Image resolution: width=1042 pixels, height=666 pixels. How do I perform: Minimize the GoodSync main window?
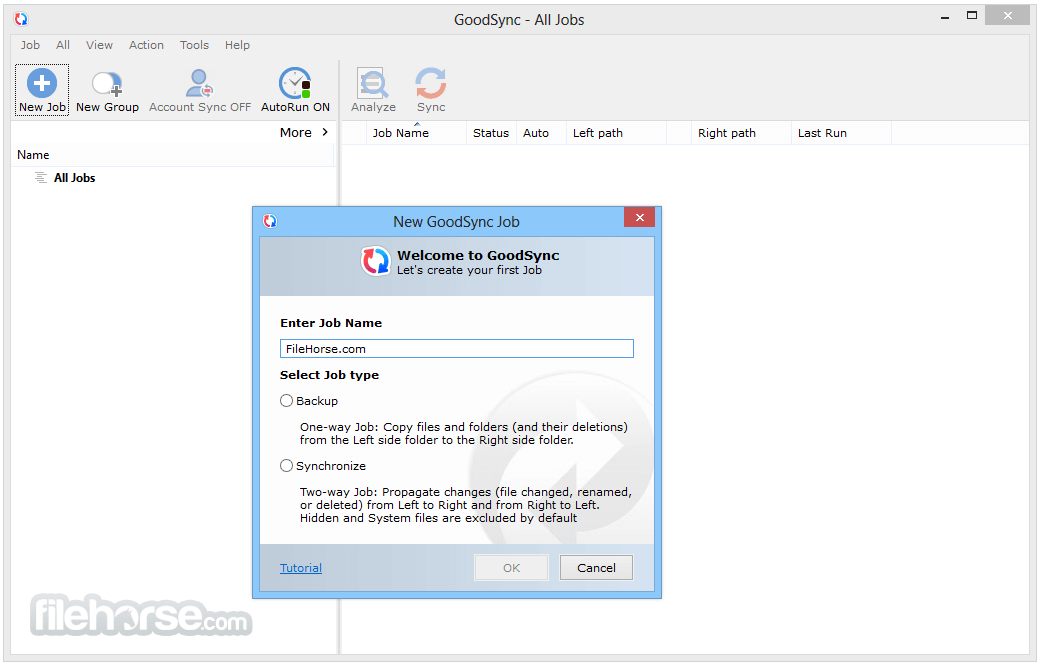click(944, 15)
